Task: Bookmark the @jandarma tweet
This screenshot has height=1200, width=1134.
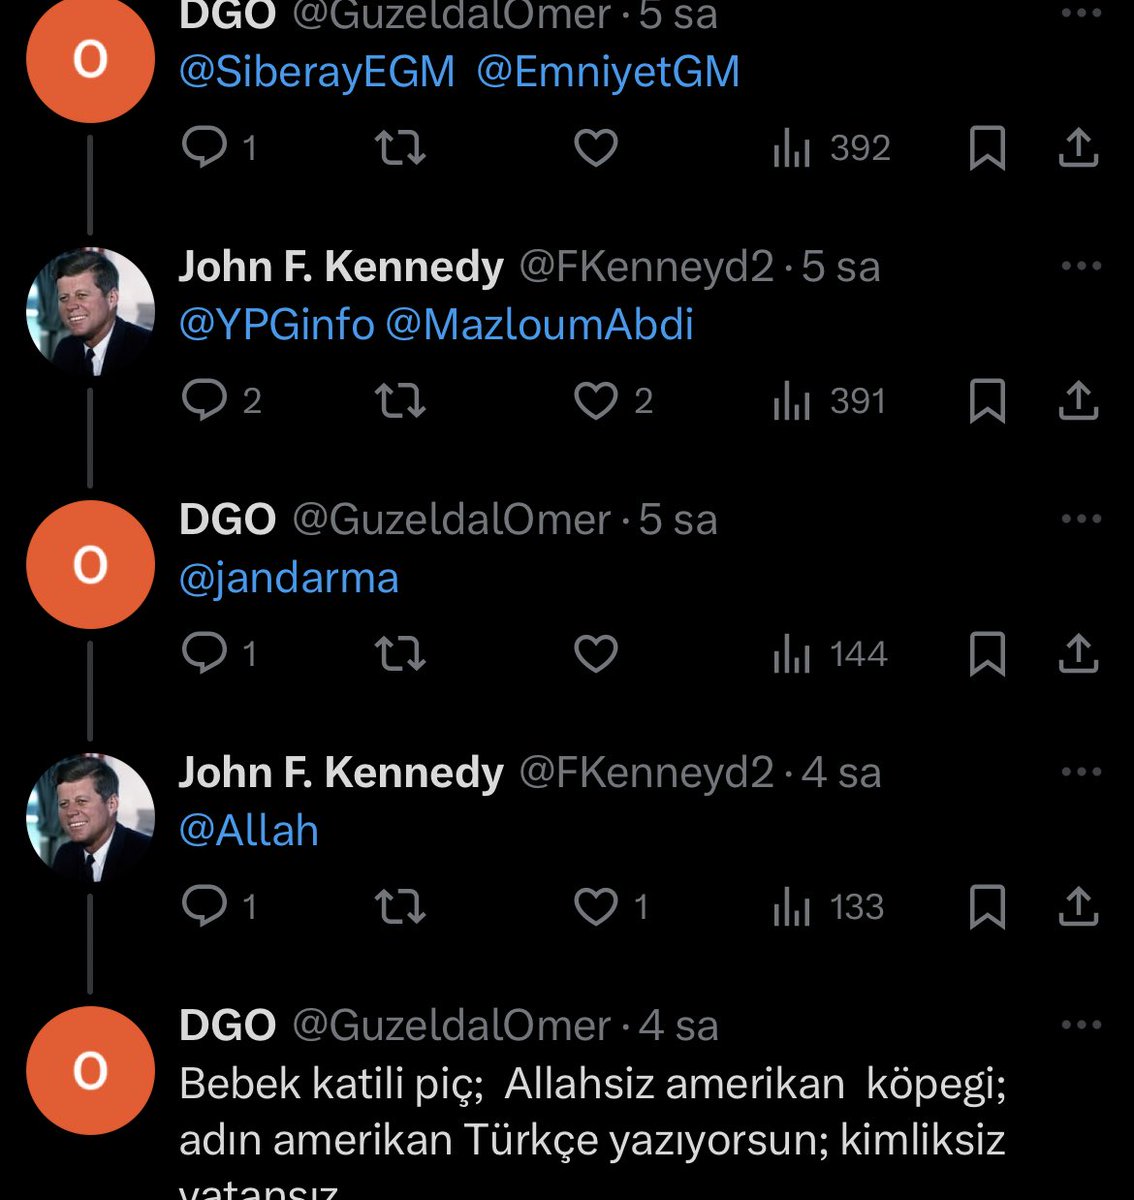Action: coord(987,654)
